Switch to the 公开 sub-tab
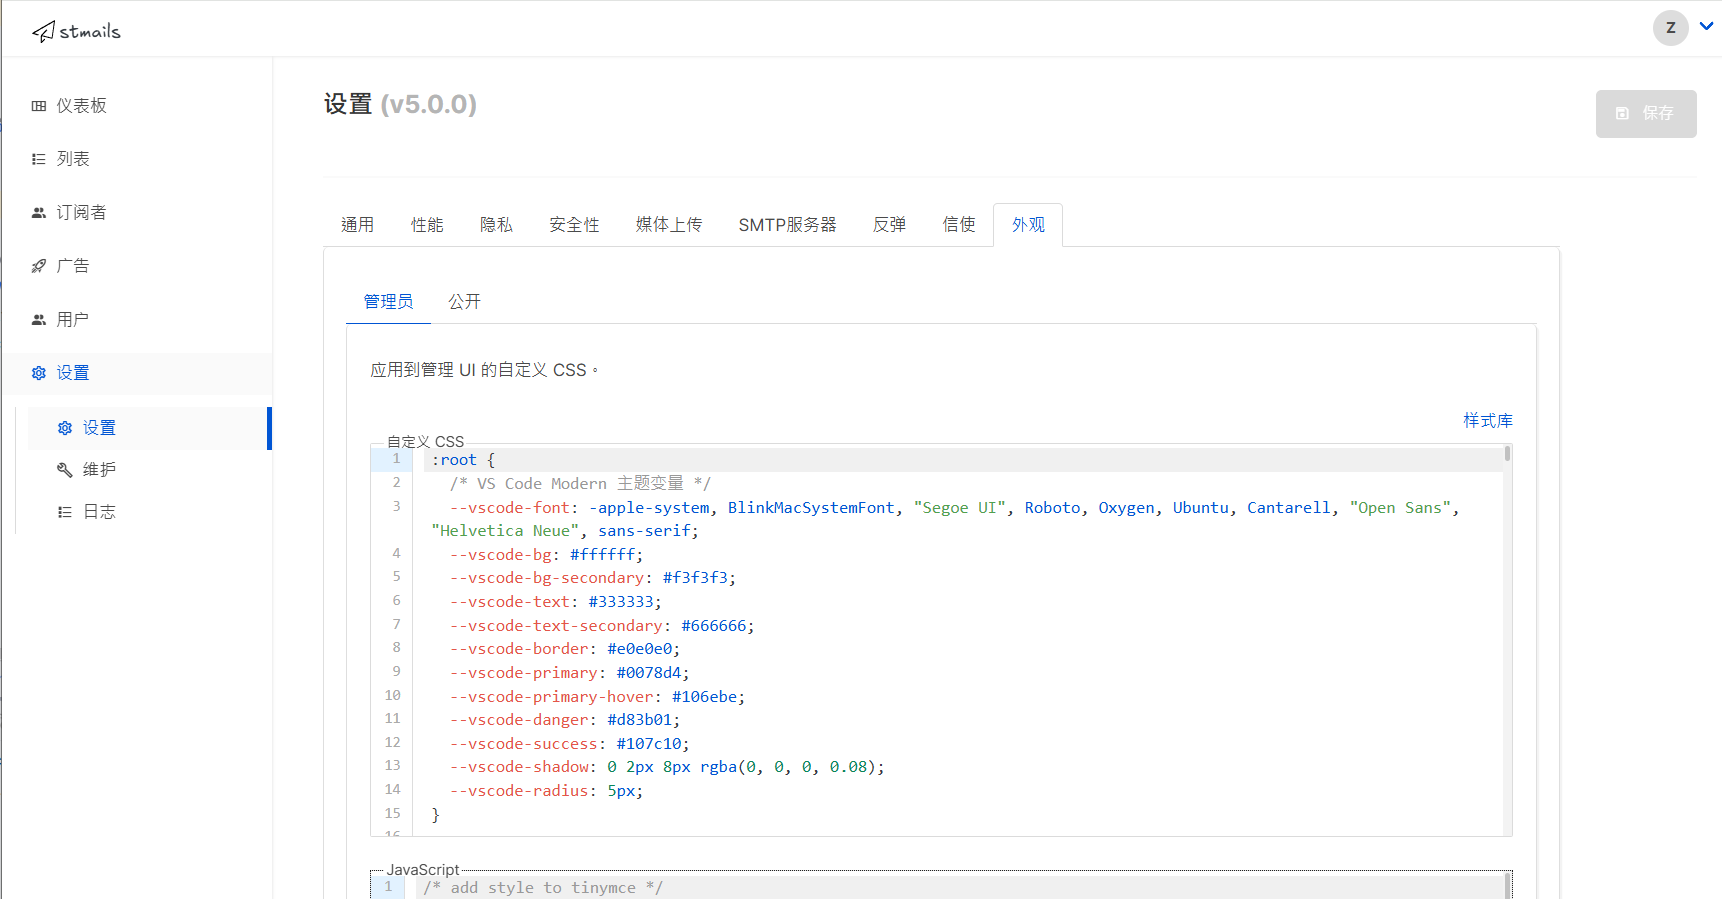This screenshot has width=1722, height=899. (464, 302)
